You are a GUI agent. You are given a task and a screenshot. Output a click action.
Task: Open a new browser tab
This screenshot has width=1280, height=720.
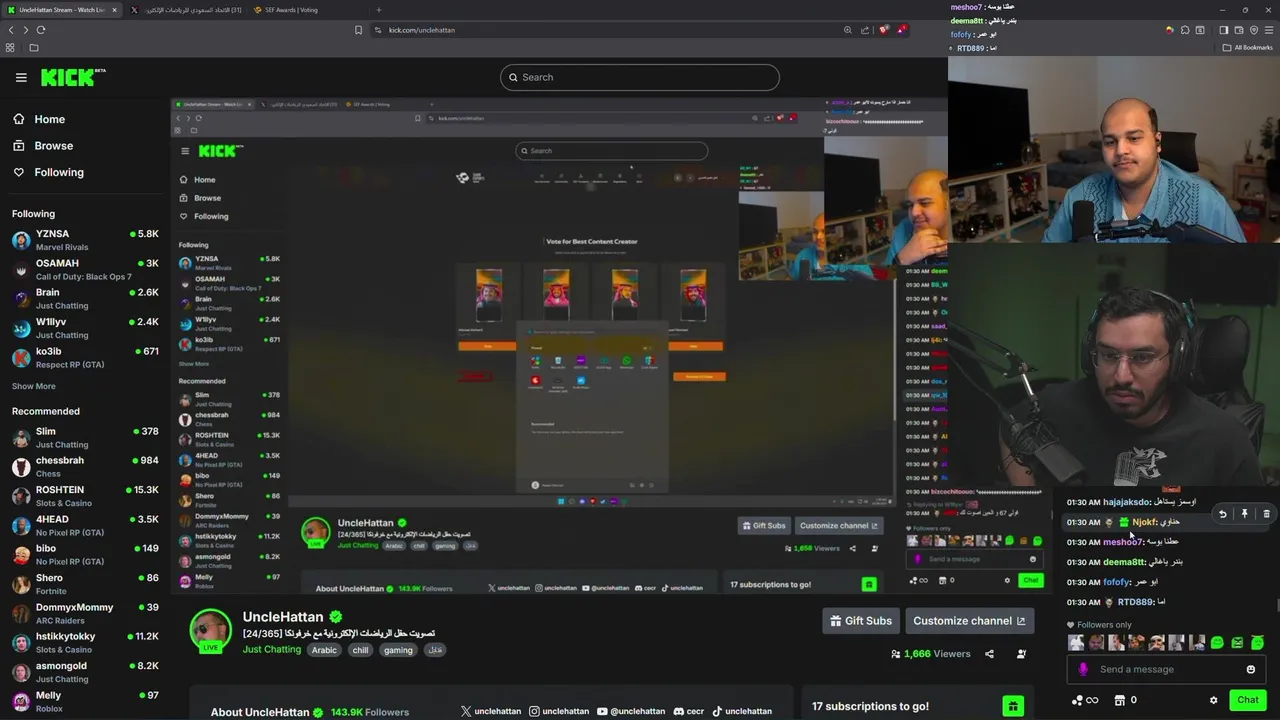[378, 10]
